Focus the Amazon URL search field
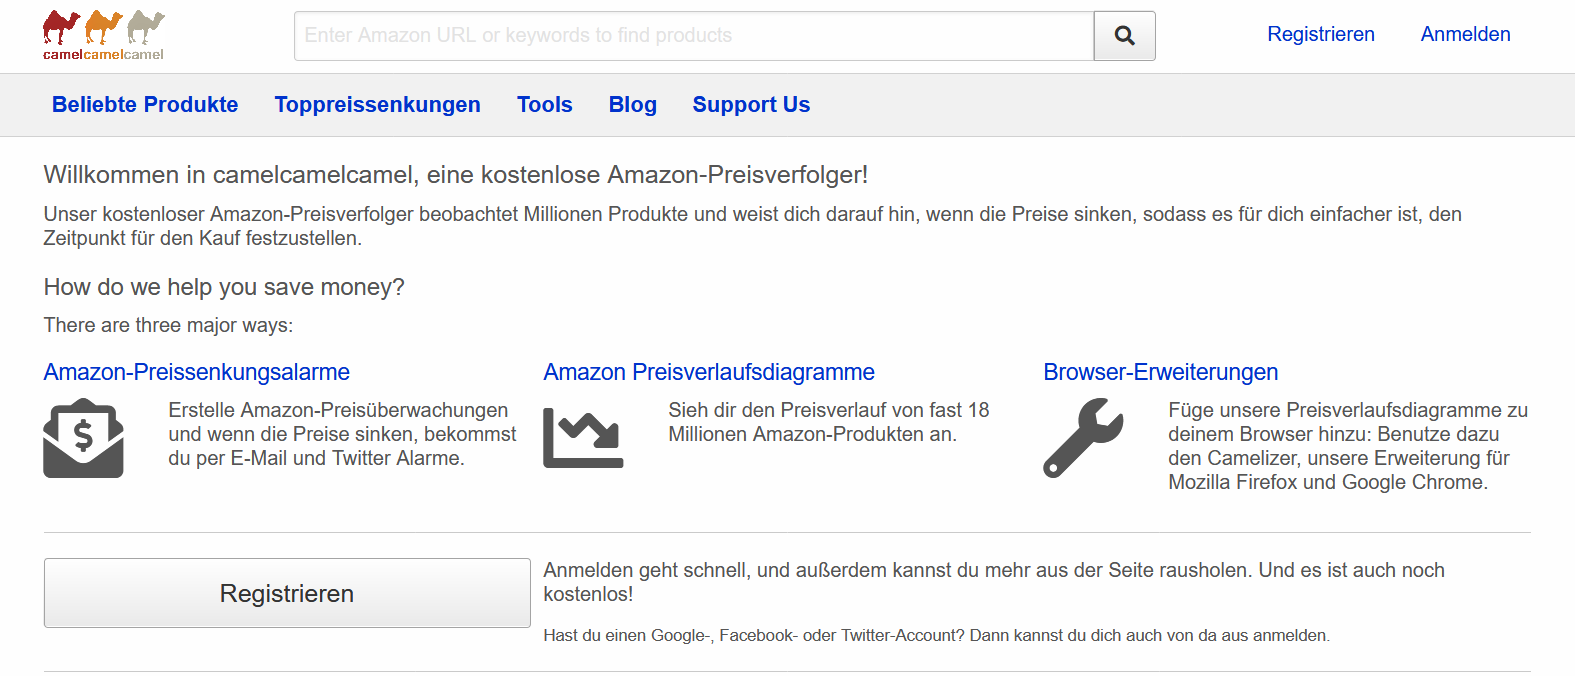 (x=694, y=36)
